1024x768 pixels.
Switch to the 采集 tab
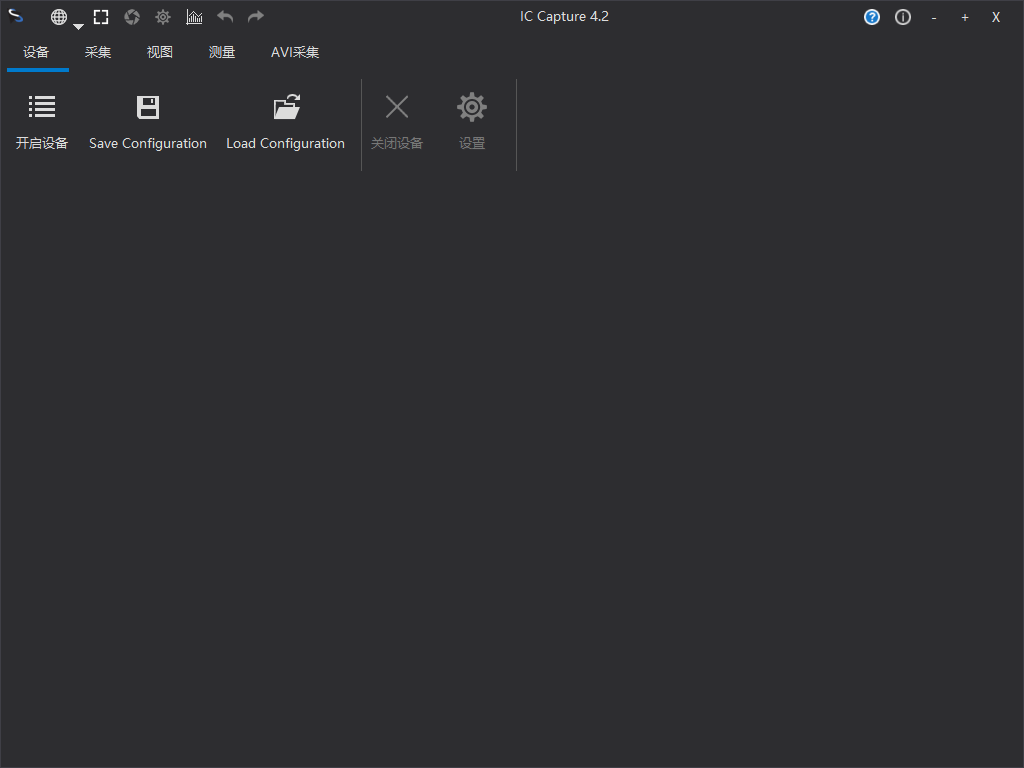pyautogui.click(x=98, y=52)
